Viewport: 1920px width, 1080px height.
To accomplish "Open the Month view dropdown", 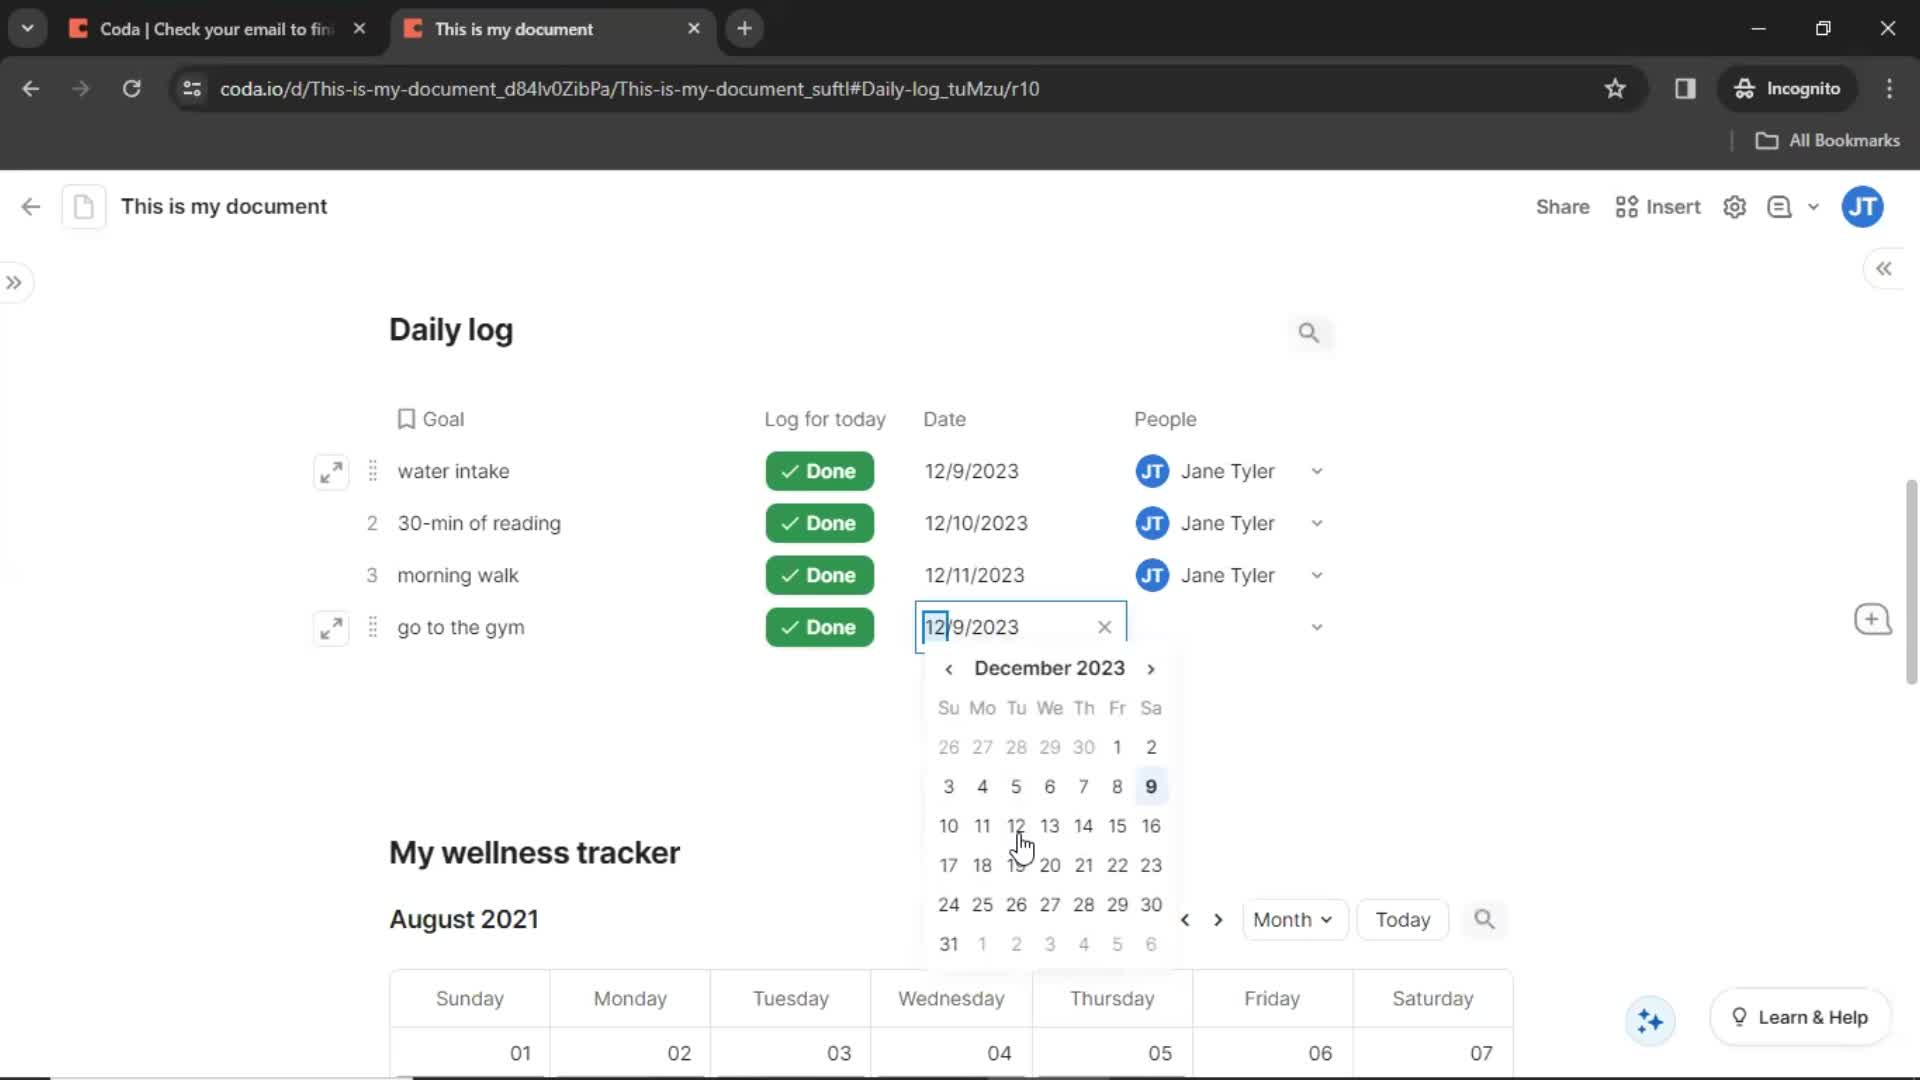I will 1294,920.
